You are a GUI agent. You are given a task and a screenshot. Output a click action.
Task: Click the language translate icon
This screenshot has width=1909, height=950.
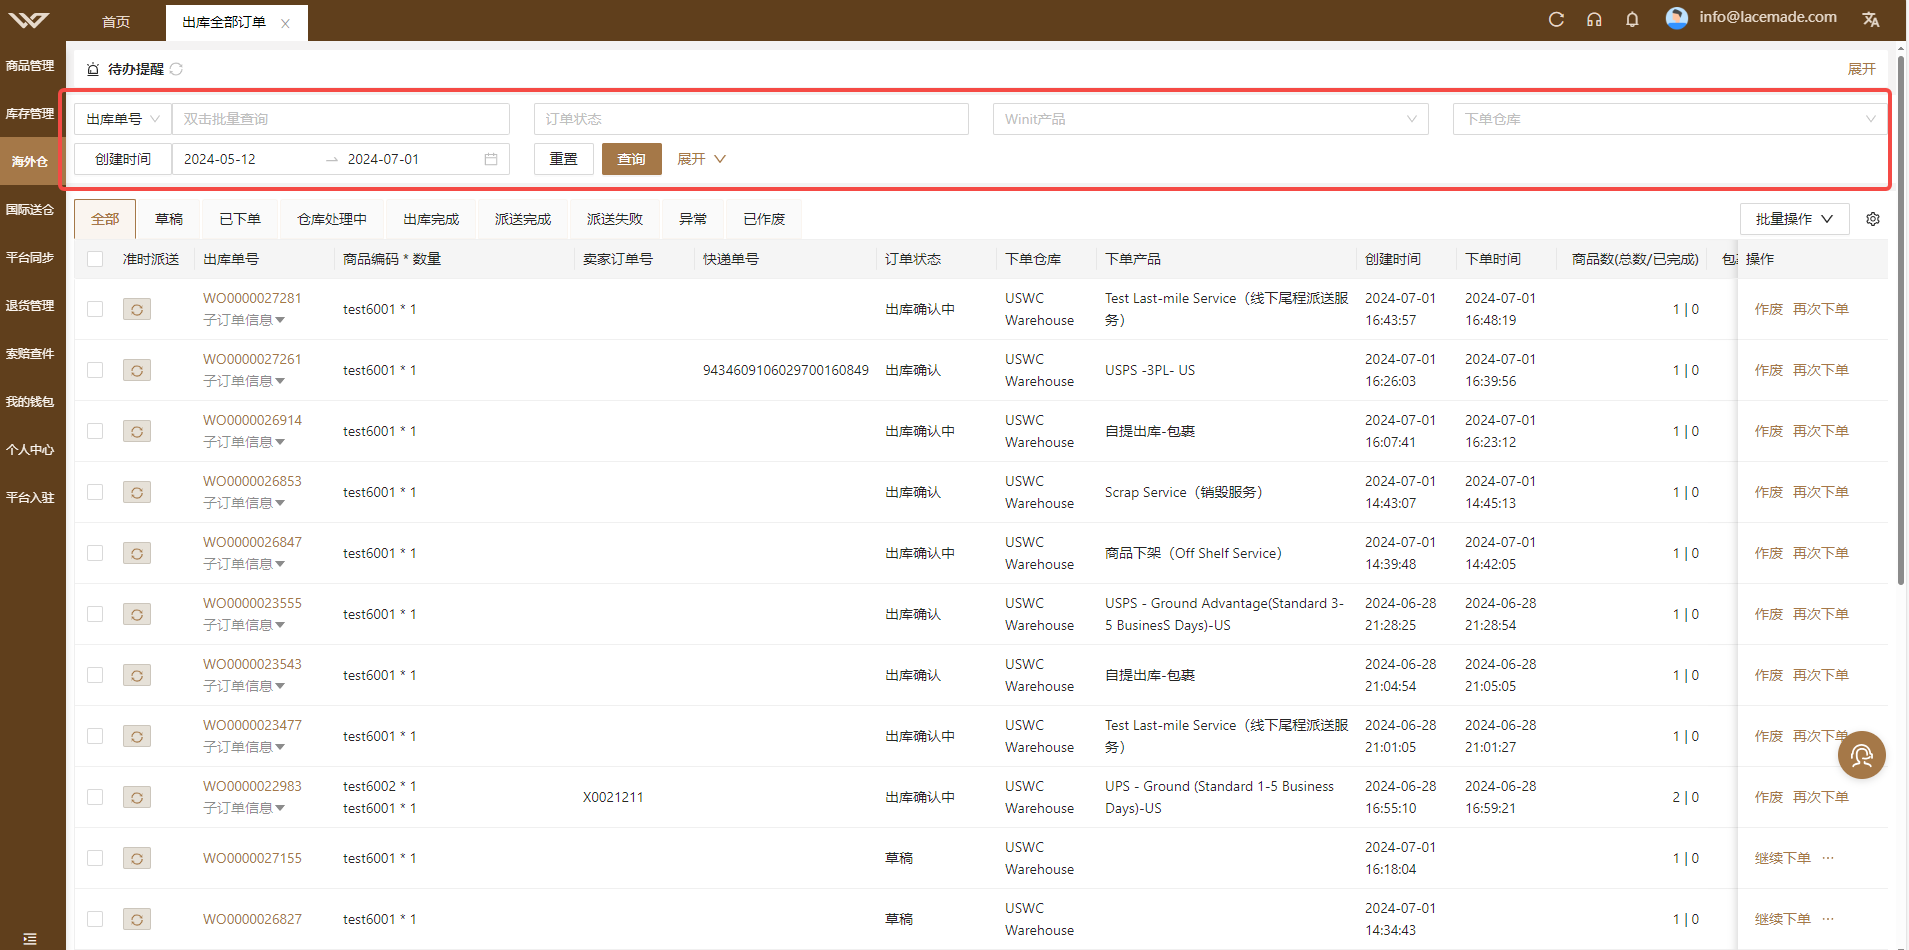[1871, 19]
